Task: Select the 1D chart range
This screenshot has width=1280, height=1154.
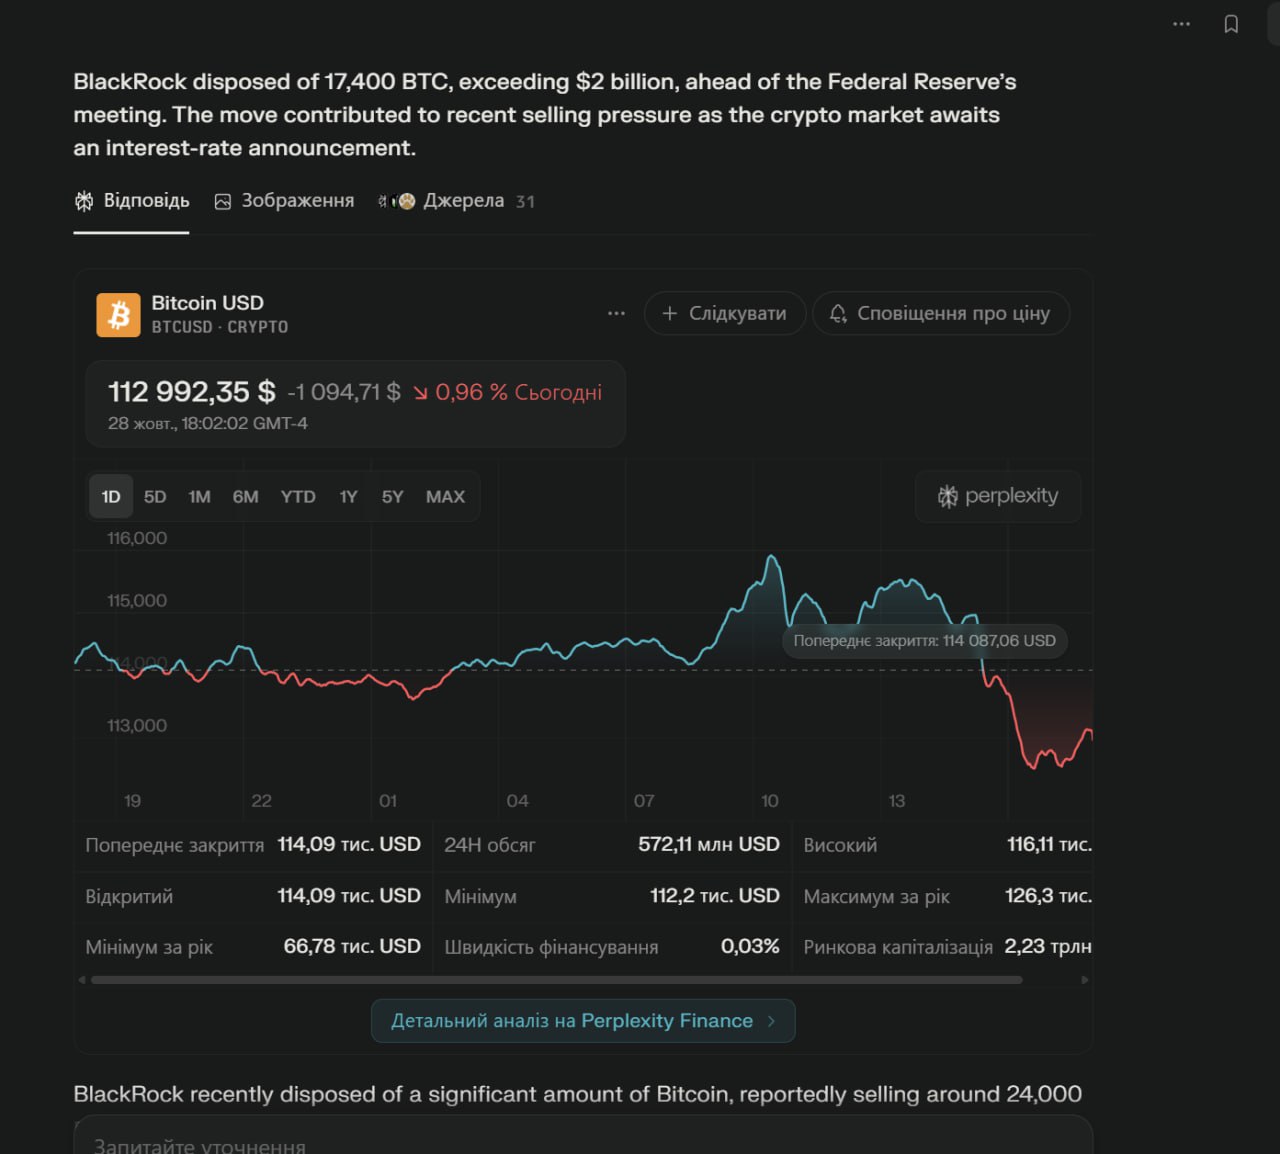Action: pyautogui.click(x=111, y=497)
